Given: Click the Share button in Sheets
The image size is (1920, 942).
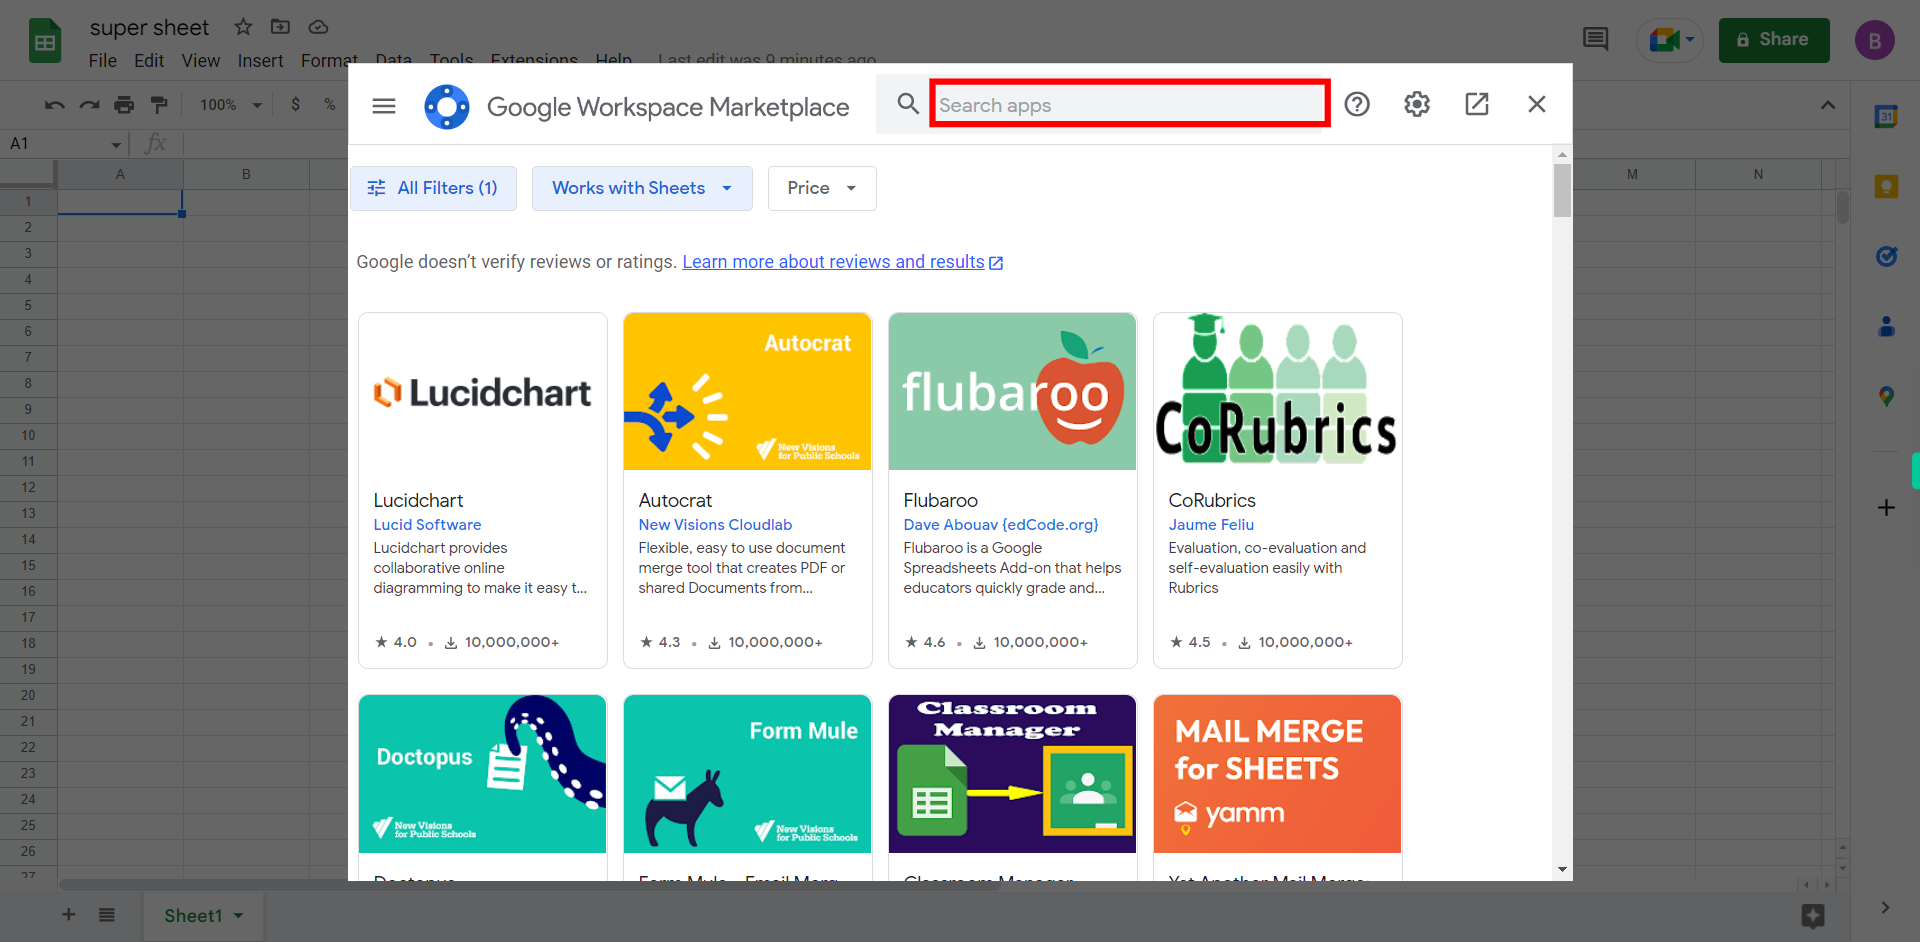Looking at the screenshot, I should click(1774, 40).
